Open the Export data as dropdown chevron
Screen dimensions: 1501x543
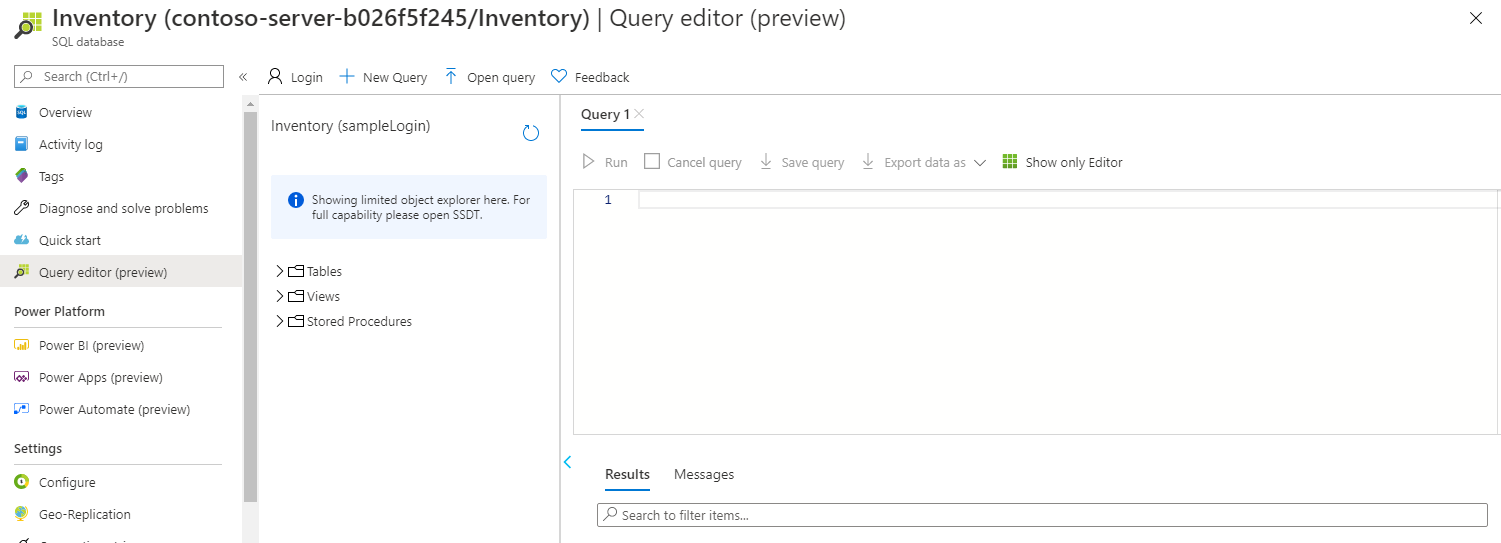980,163
